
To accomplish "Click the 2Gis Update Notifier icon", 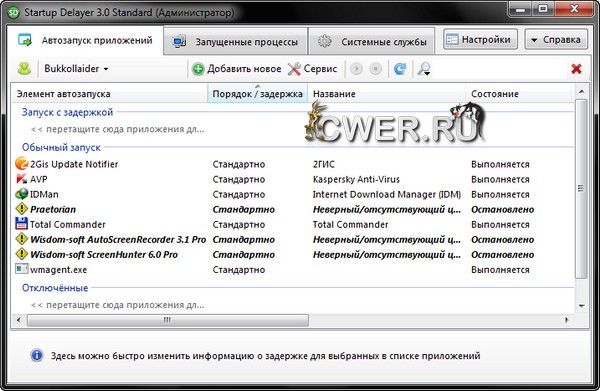I will tap(21, 164).
